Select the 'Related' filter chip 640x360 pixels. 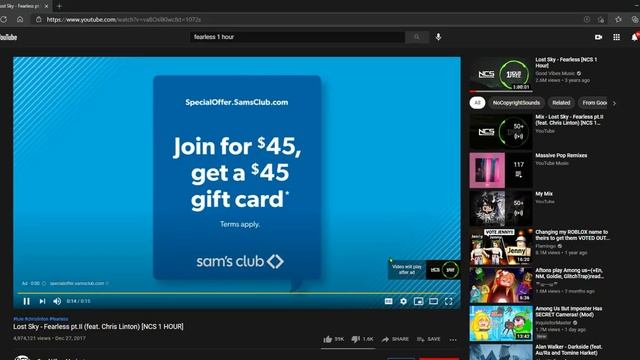pyautogui.click(x=561, y=103)
